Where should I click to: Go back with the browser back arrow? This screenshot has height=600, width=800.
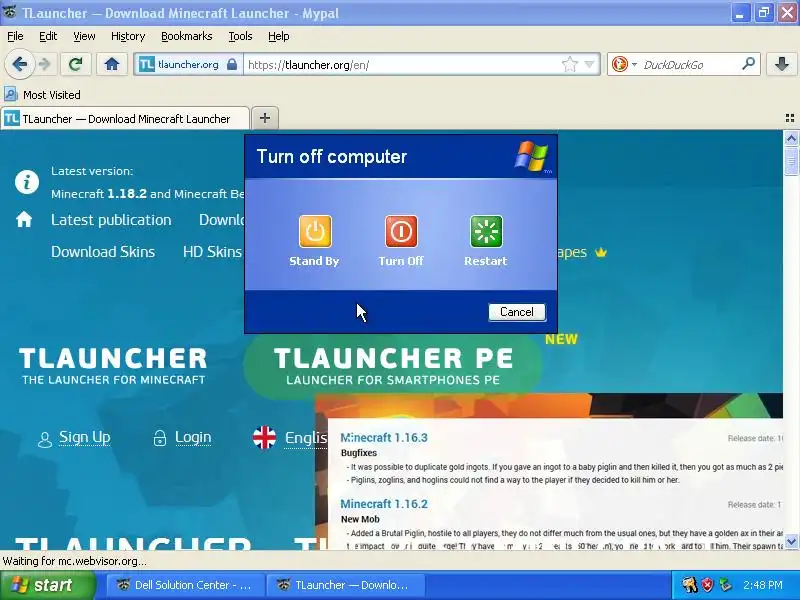20,64
